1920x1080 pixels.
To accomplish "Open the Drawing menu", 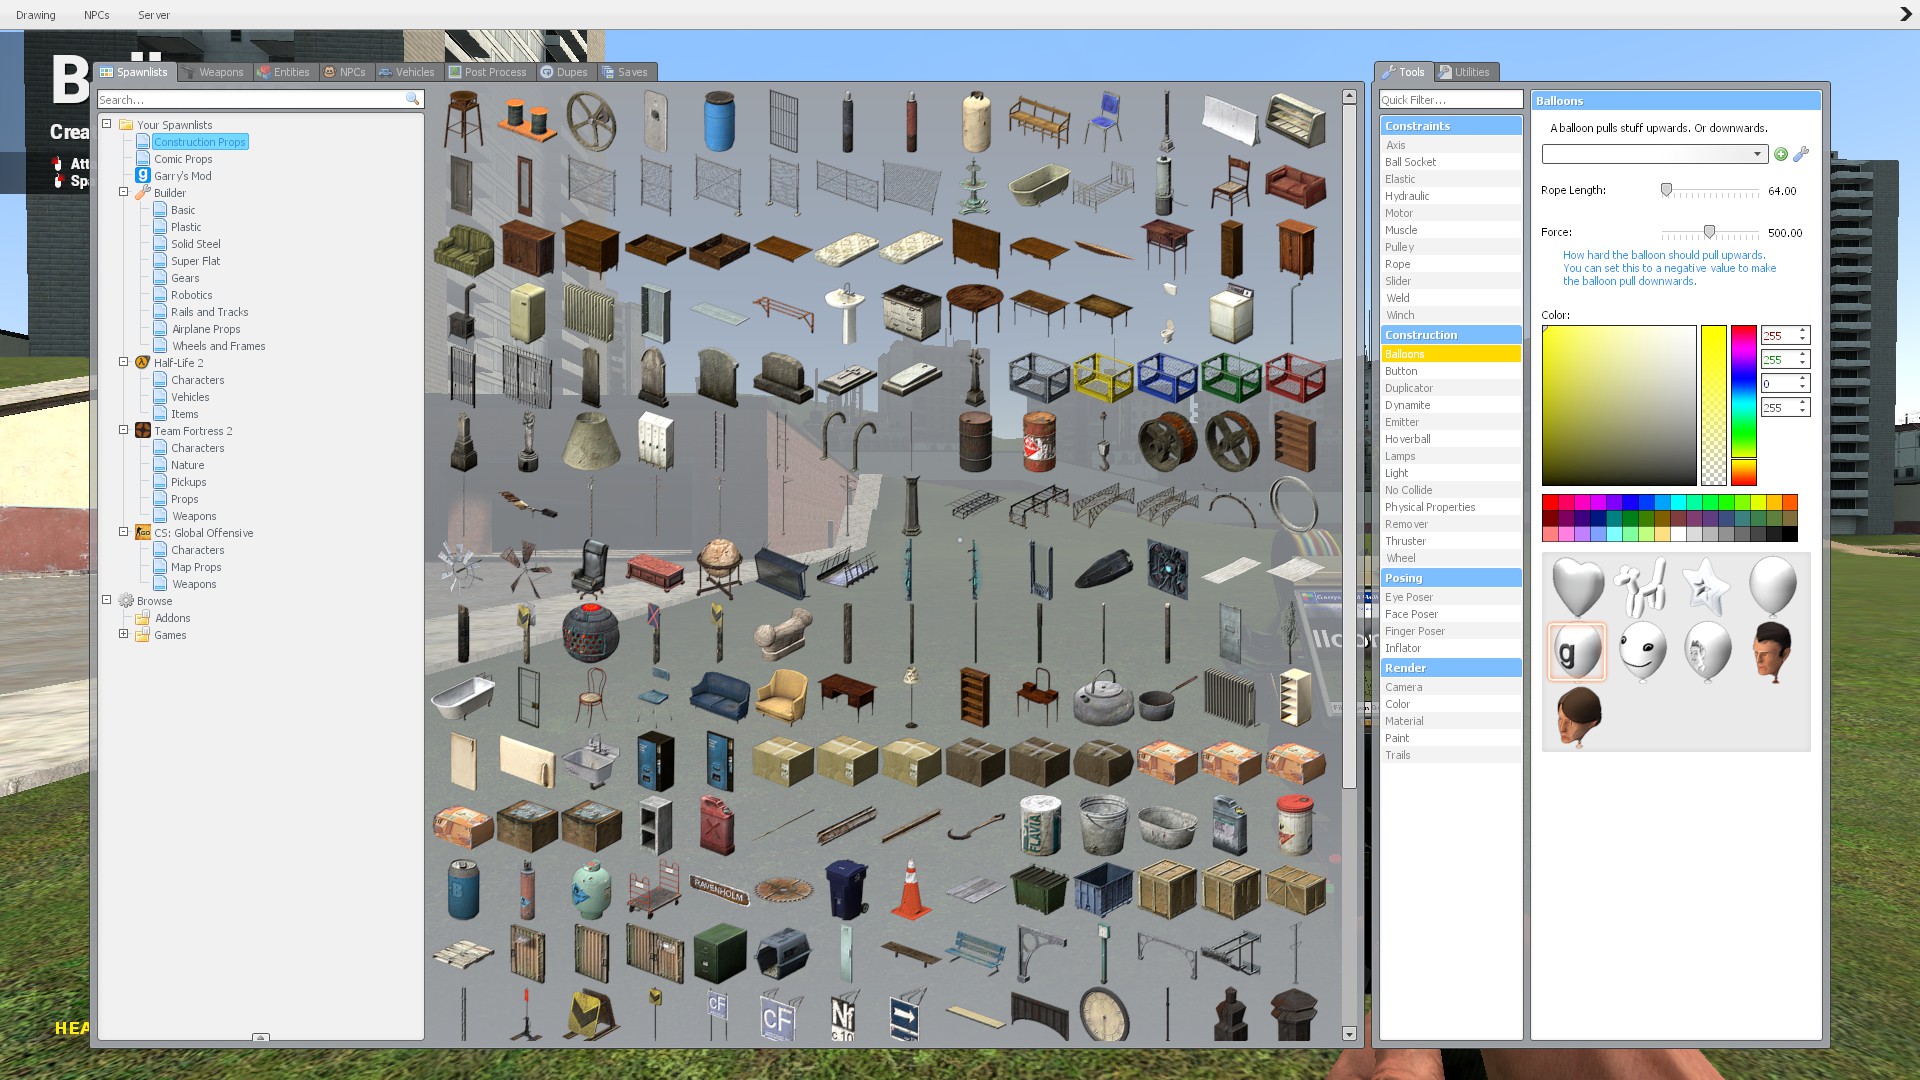I will click(36, 15).
